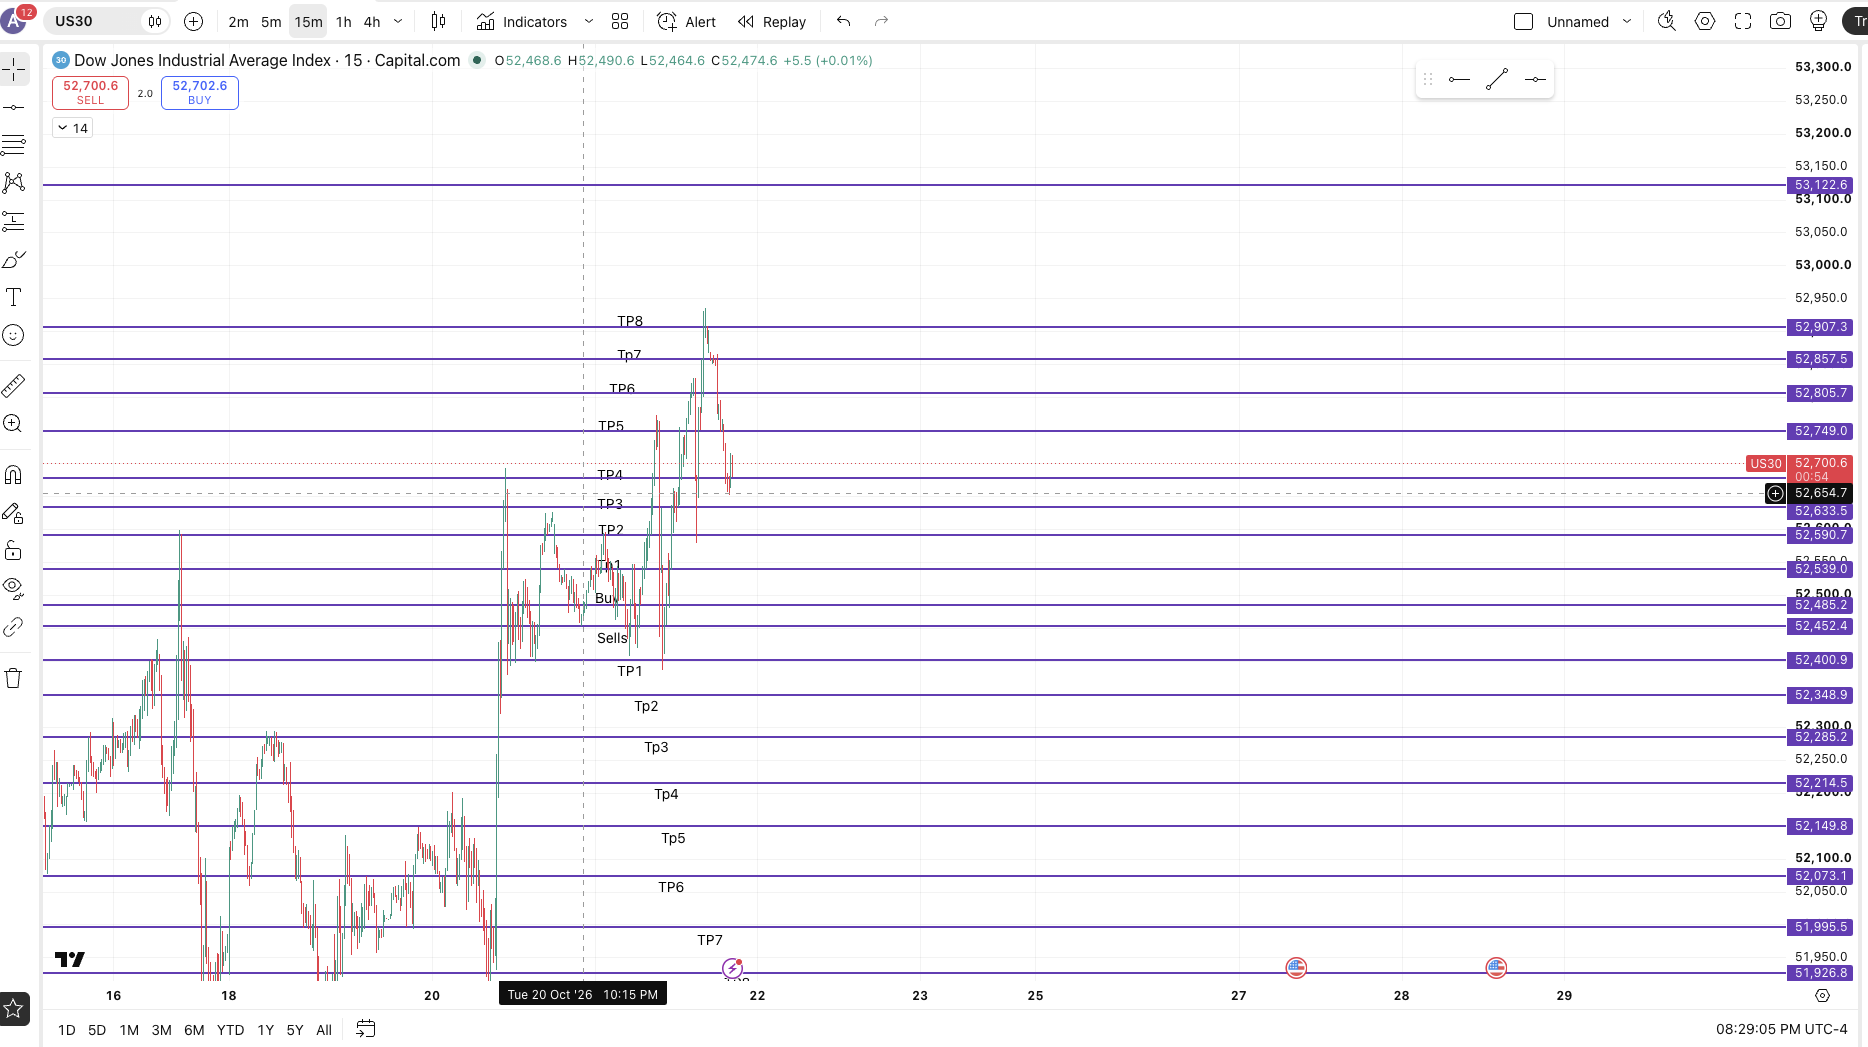The image size is (1868, 1047).
Task: Open favorites star in bottom-left corner
Action: 14,1008
